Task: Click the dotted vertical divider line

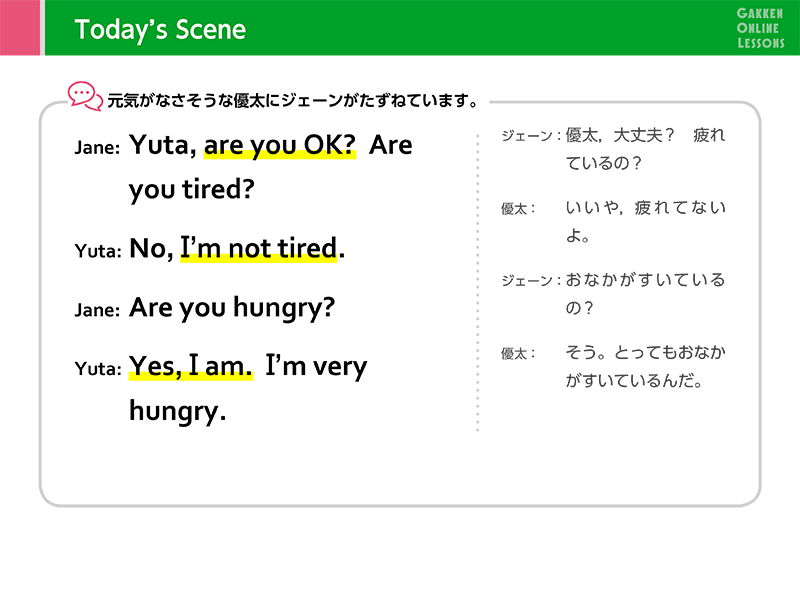Action: 478,283
